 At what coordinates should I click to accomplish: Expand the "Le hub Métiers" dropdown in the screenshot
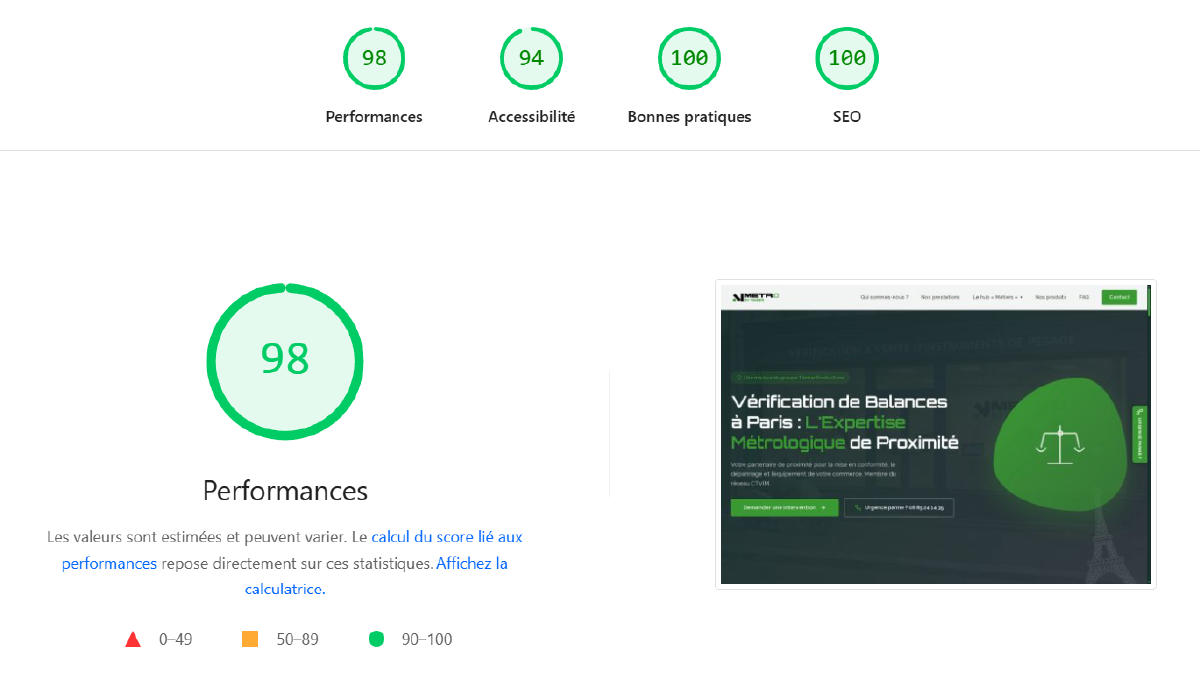[997, 297]
